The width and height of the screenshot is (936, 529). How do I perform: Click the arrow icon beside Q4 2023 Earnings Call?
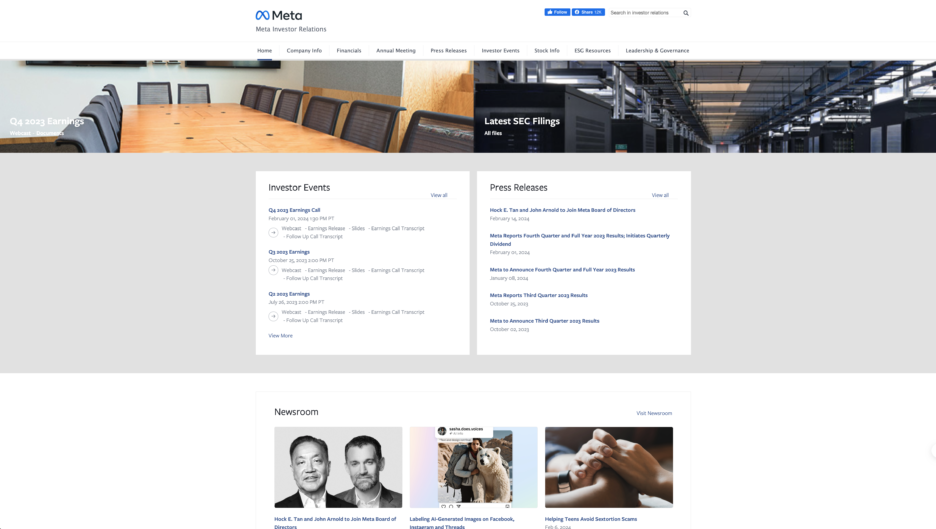pos(273,232)
